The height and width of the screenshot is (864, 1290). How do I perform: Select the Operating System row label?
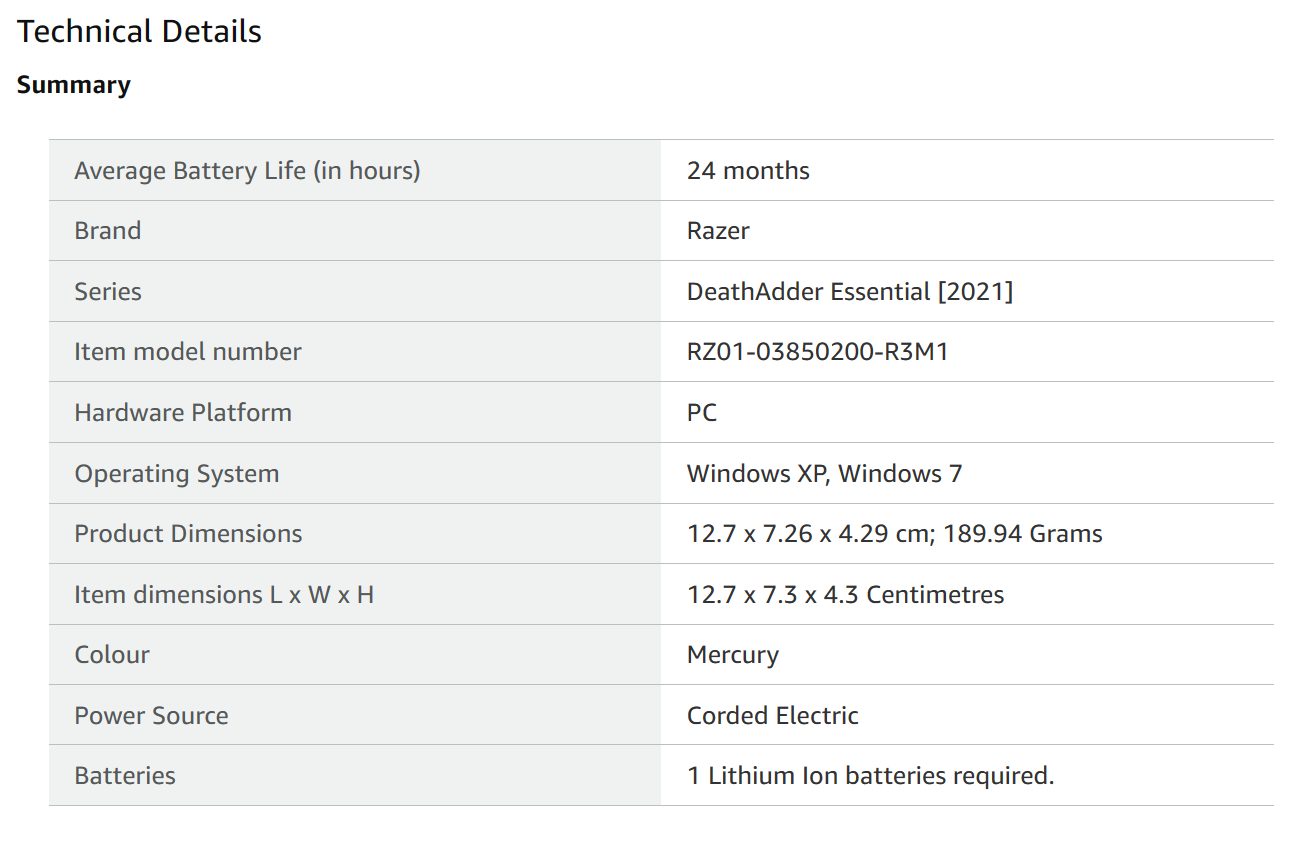pyautogui.click(x=176, y=473)
